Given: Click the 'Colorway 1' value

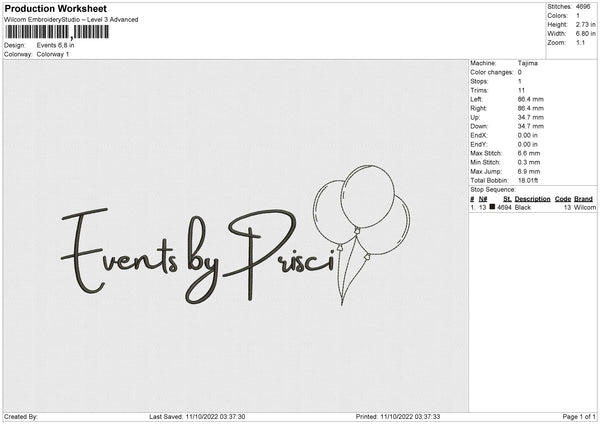Looking at the screenshot, I should (x=53, y=54).
